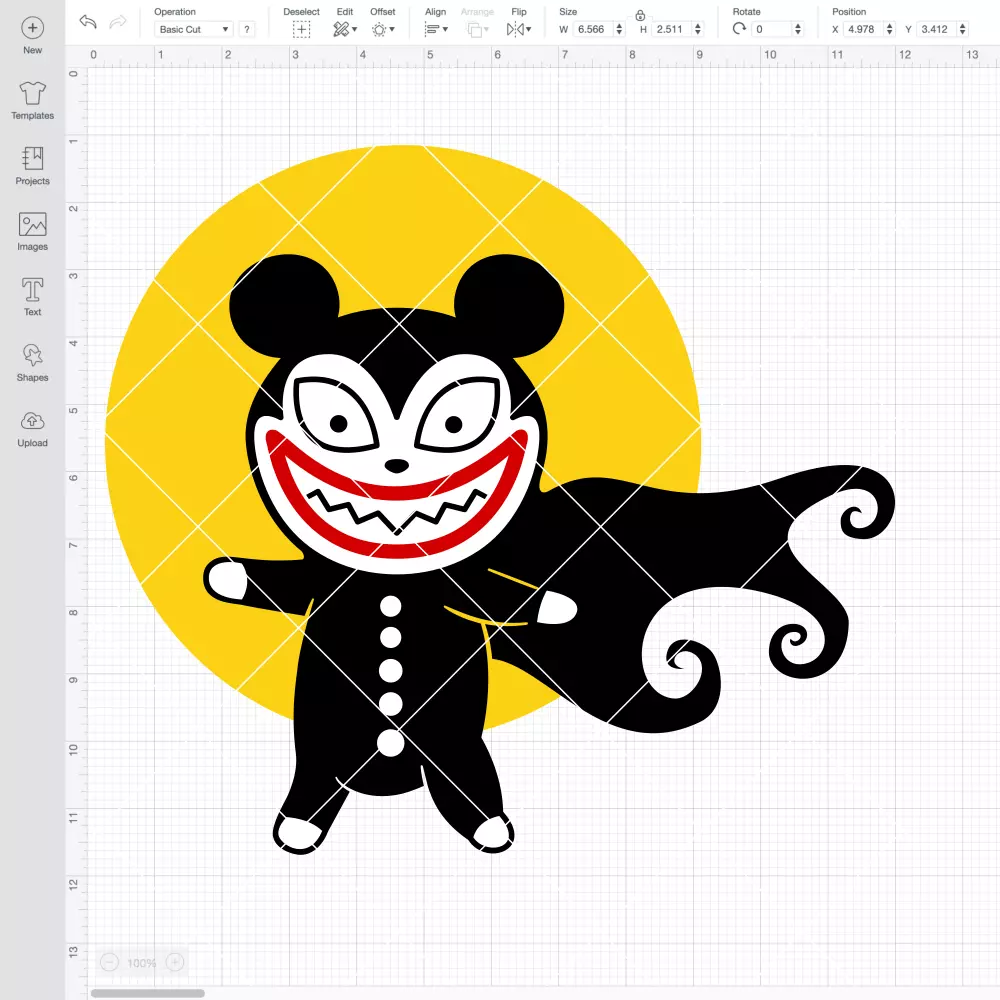The height and width of the screenshot is (1000, 1000).
Task: Expand the Flip options
Action: coord(519,29)
